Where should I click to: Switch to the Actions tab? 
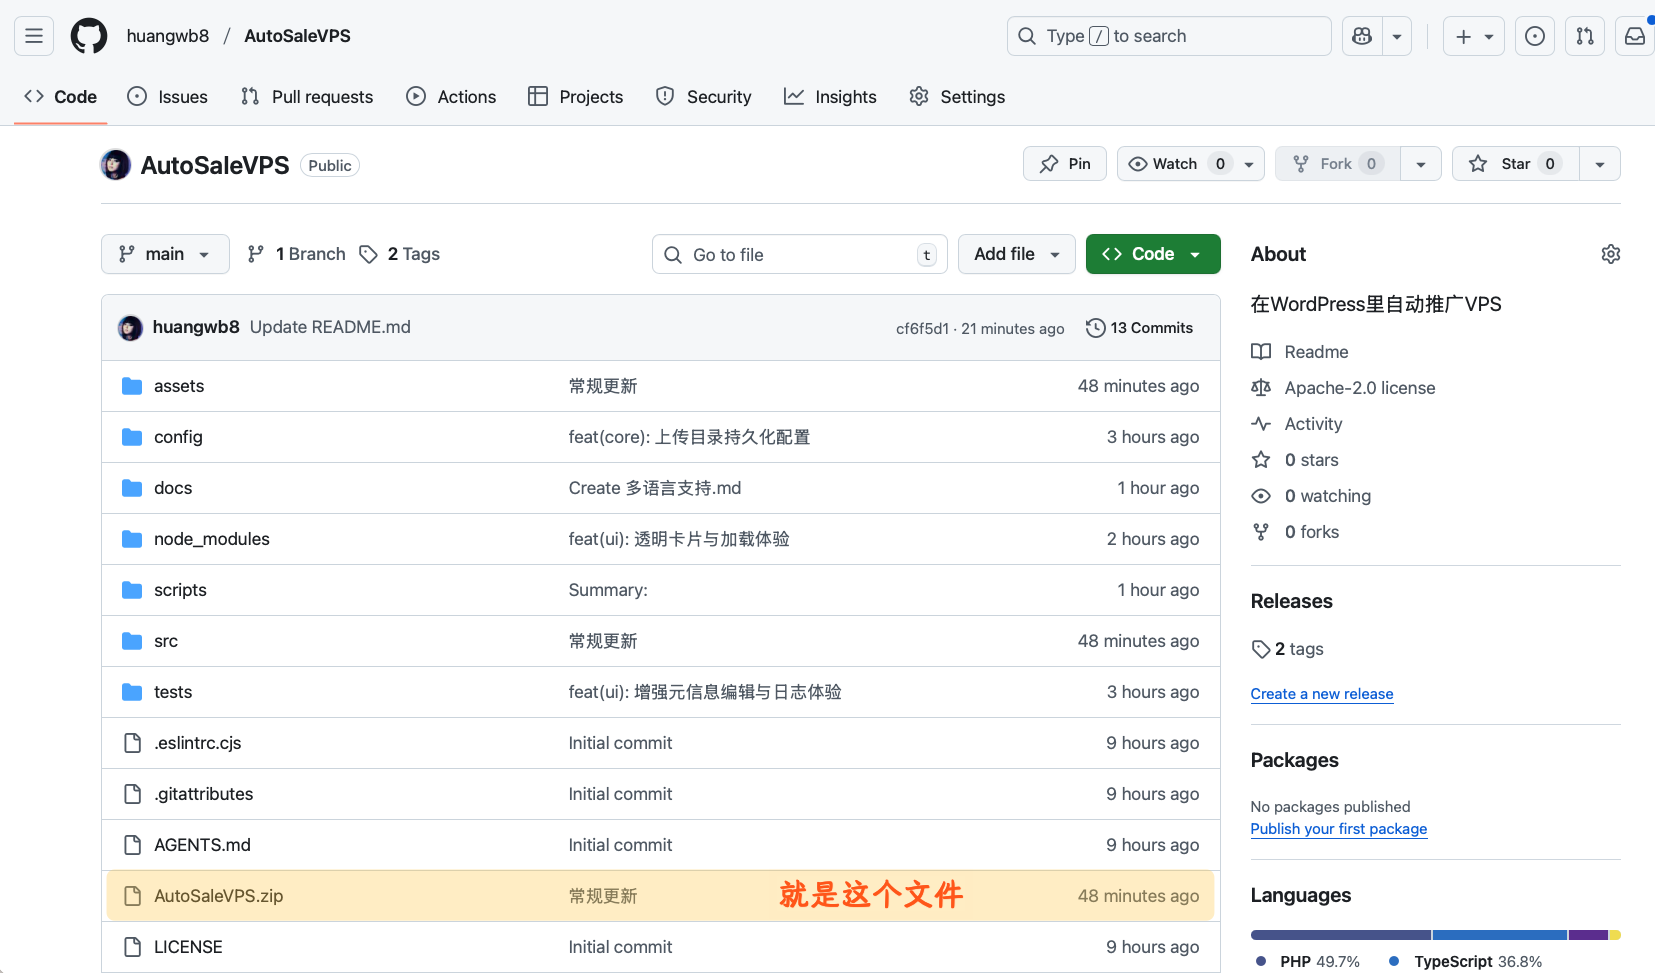tap(451, 97)
